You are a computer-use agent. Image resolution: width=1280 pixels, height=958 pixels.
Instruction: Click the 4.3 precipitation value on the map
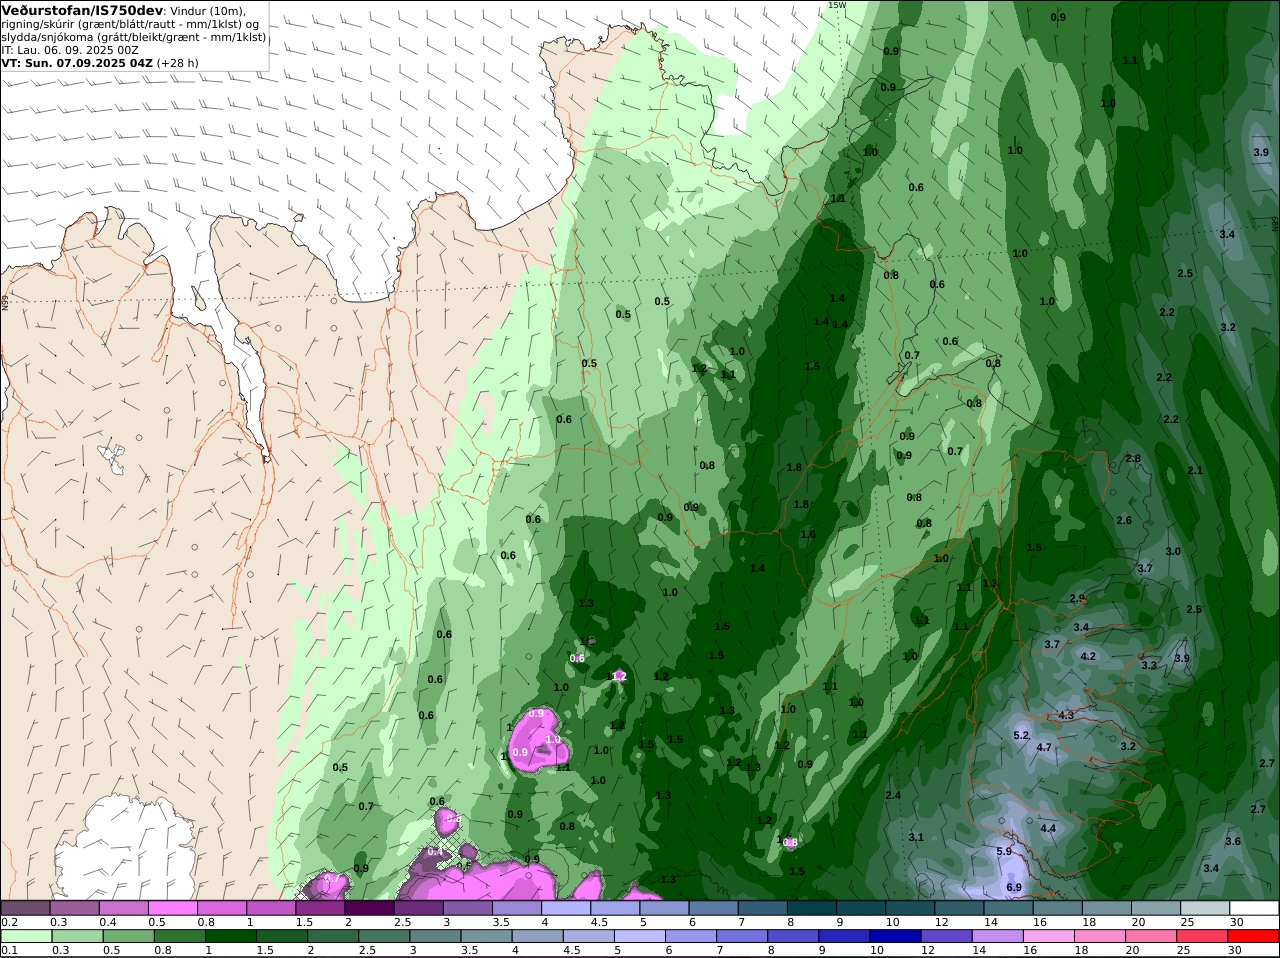pos(1066,715)
